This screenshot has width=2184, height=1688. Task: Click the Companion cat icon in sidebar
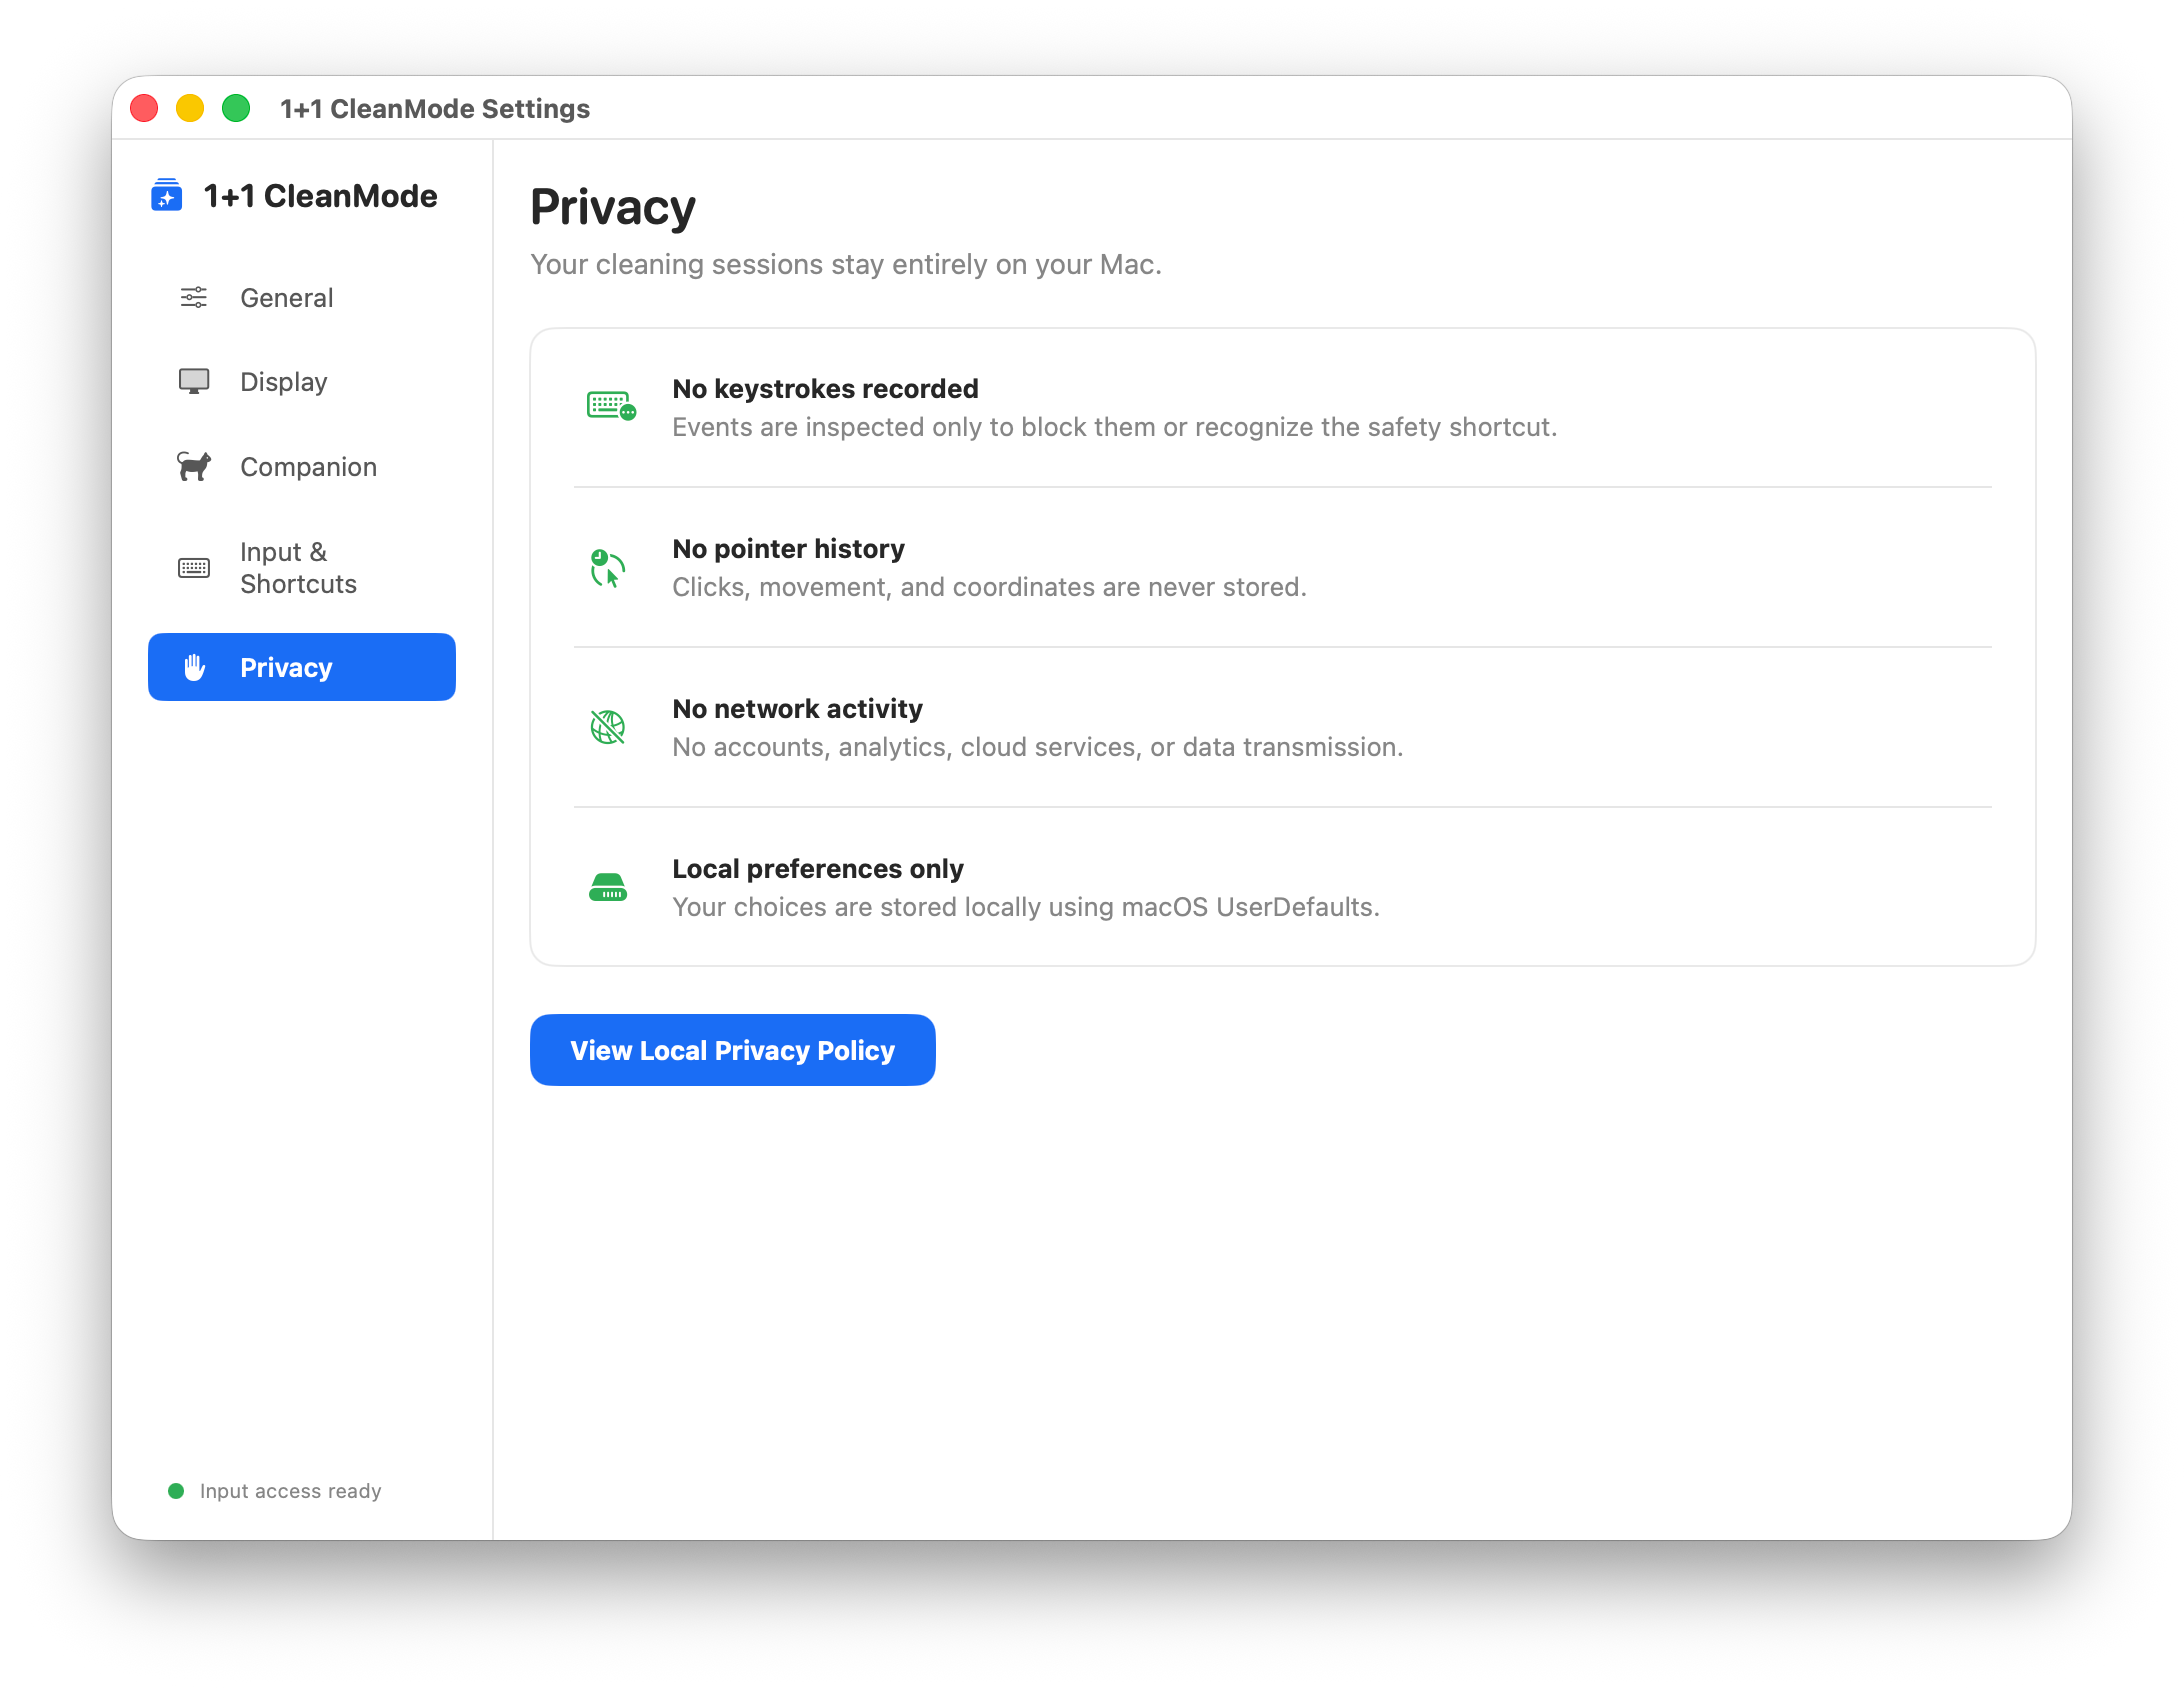click(x=194, y=466)
